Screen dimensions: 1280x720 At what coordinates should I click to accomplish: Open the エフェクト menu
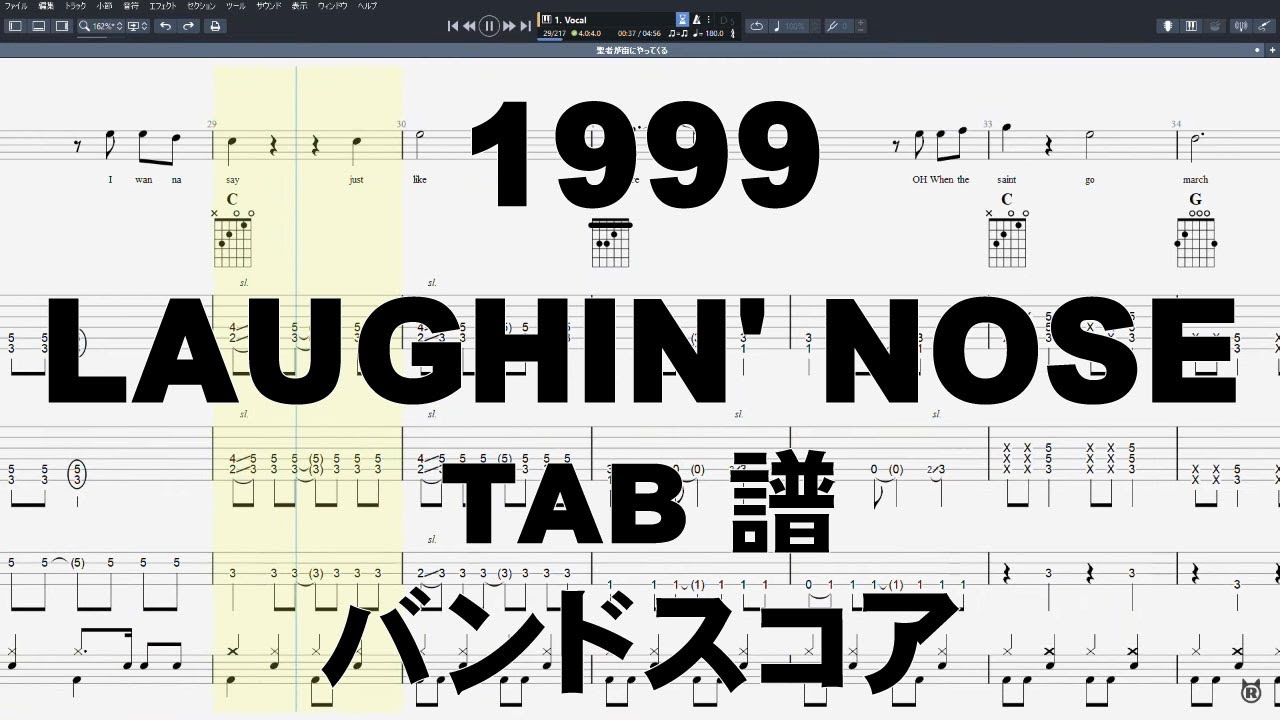click(x=161, y=6)
